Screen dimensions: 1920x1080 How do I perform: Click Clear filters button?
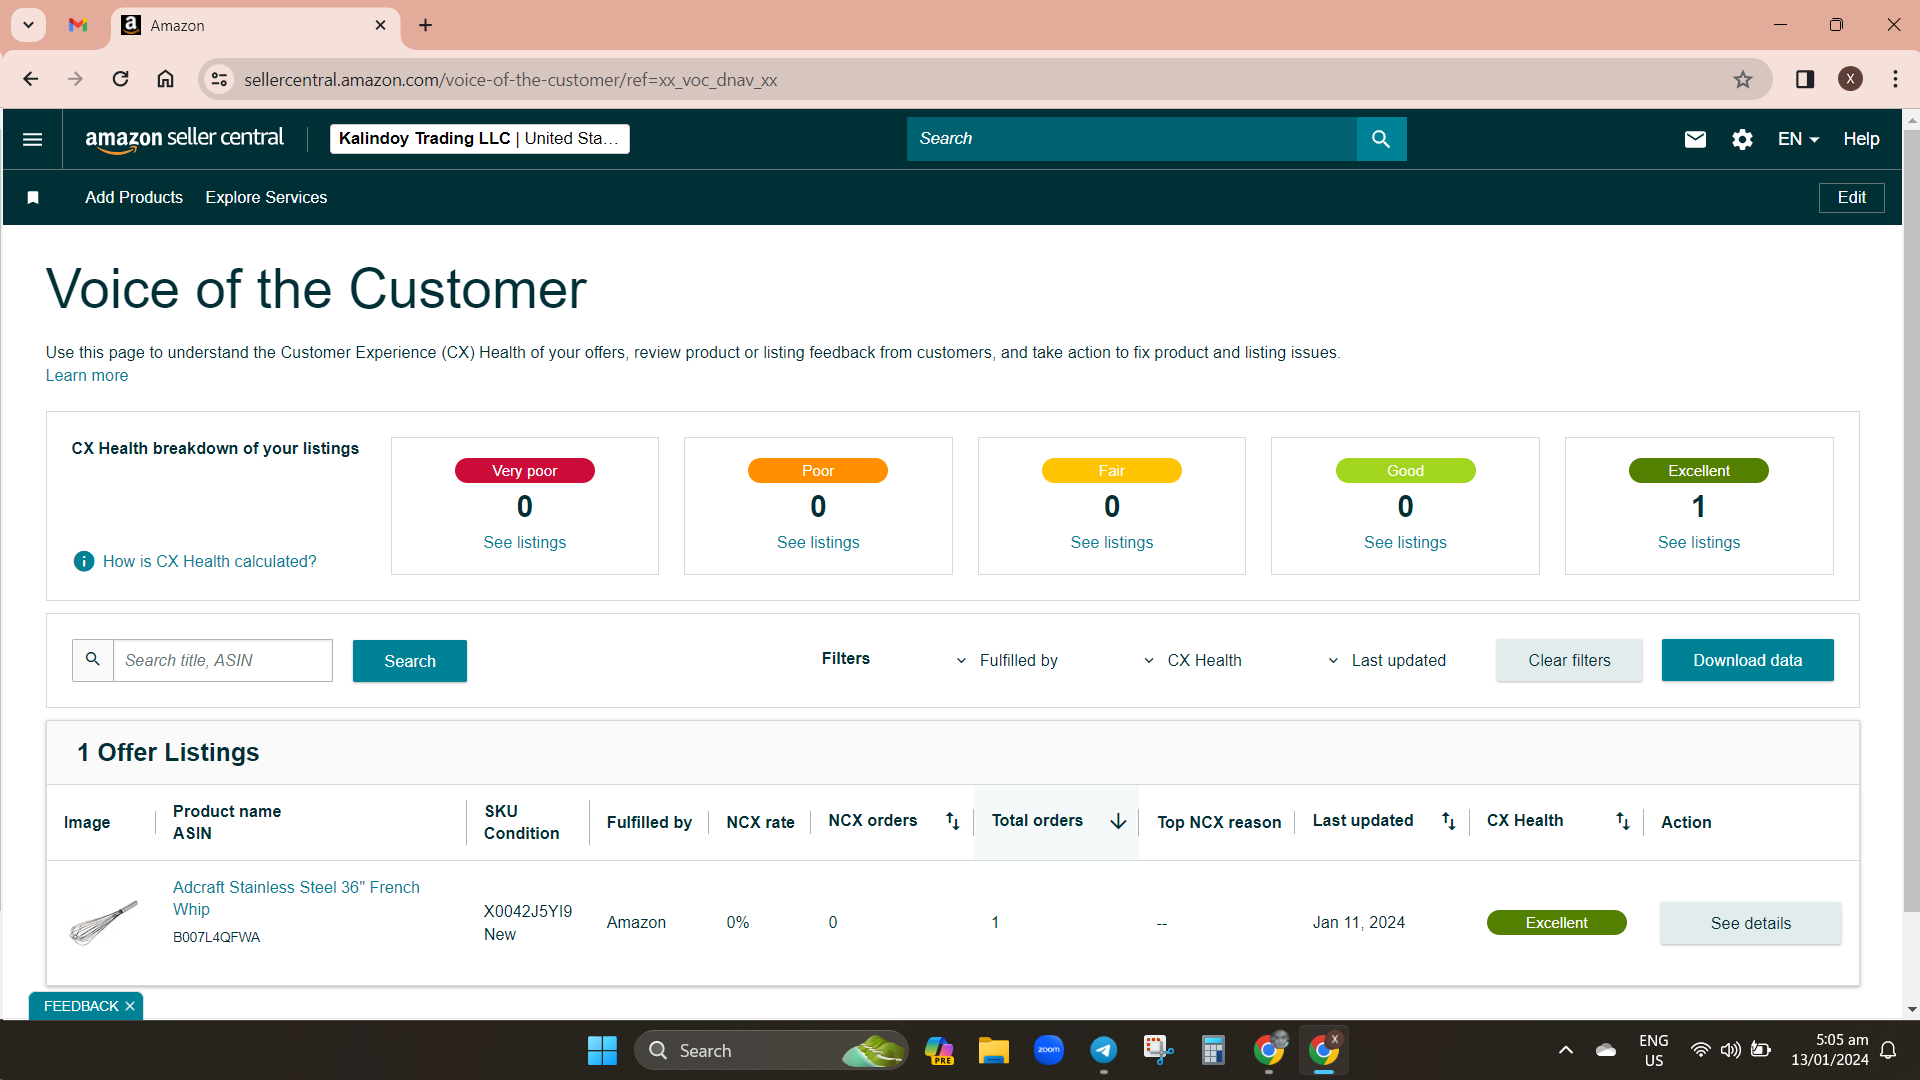point(1569,660)
